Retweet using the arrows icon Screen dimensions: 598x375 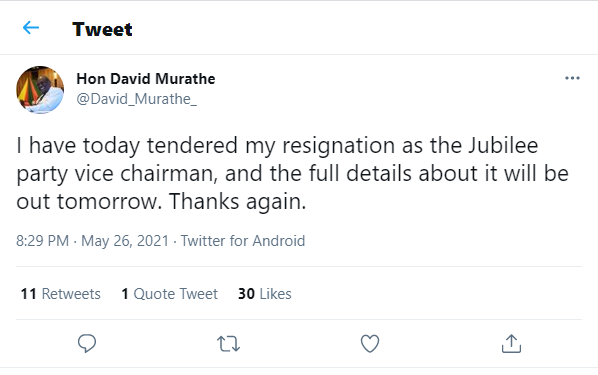228,343
